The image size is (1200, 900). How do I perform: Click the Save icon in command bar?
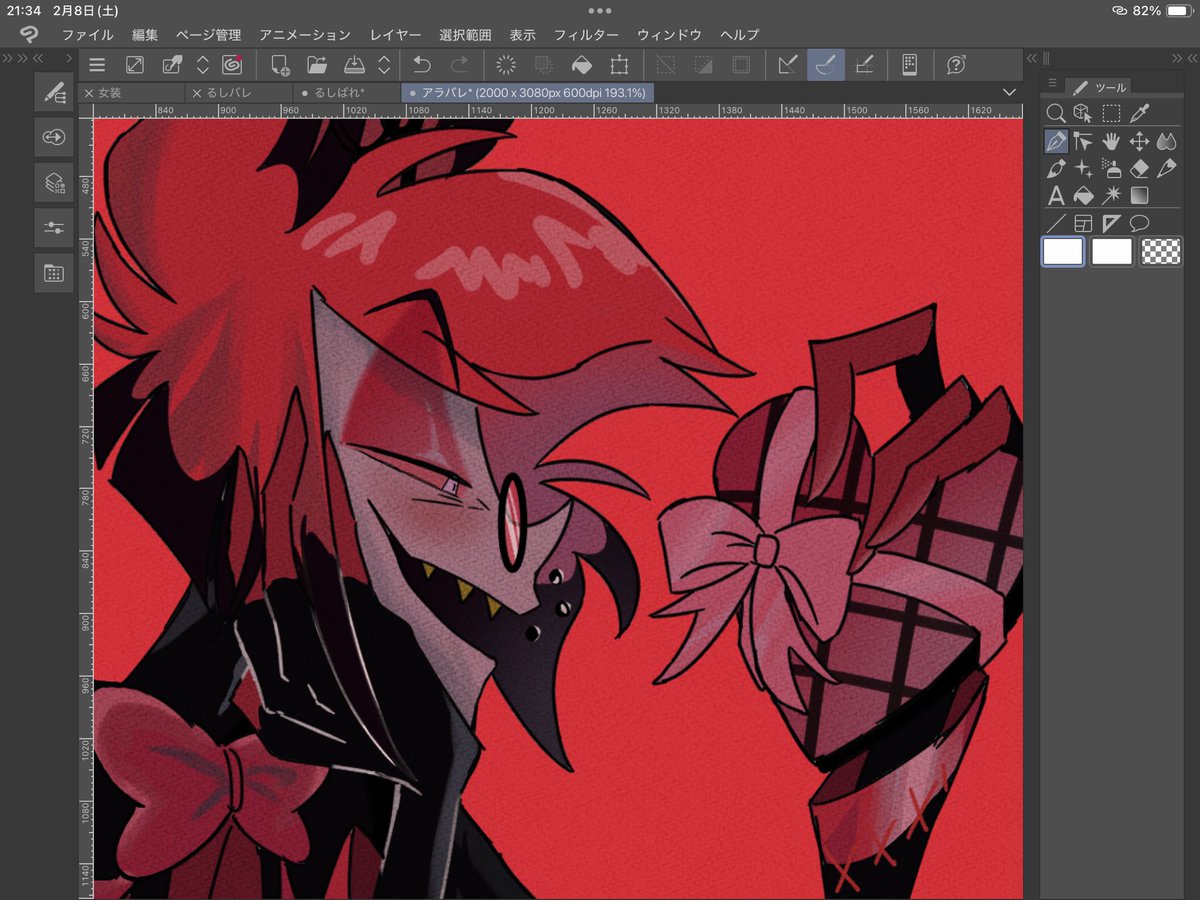click(354, 65)
